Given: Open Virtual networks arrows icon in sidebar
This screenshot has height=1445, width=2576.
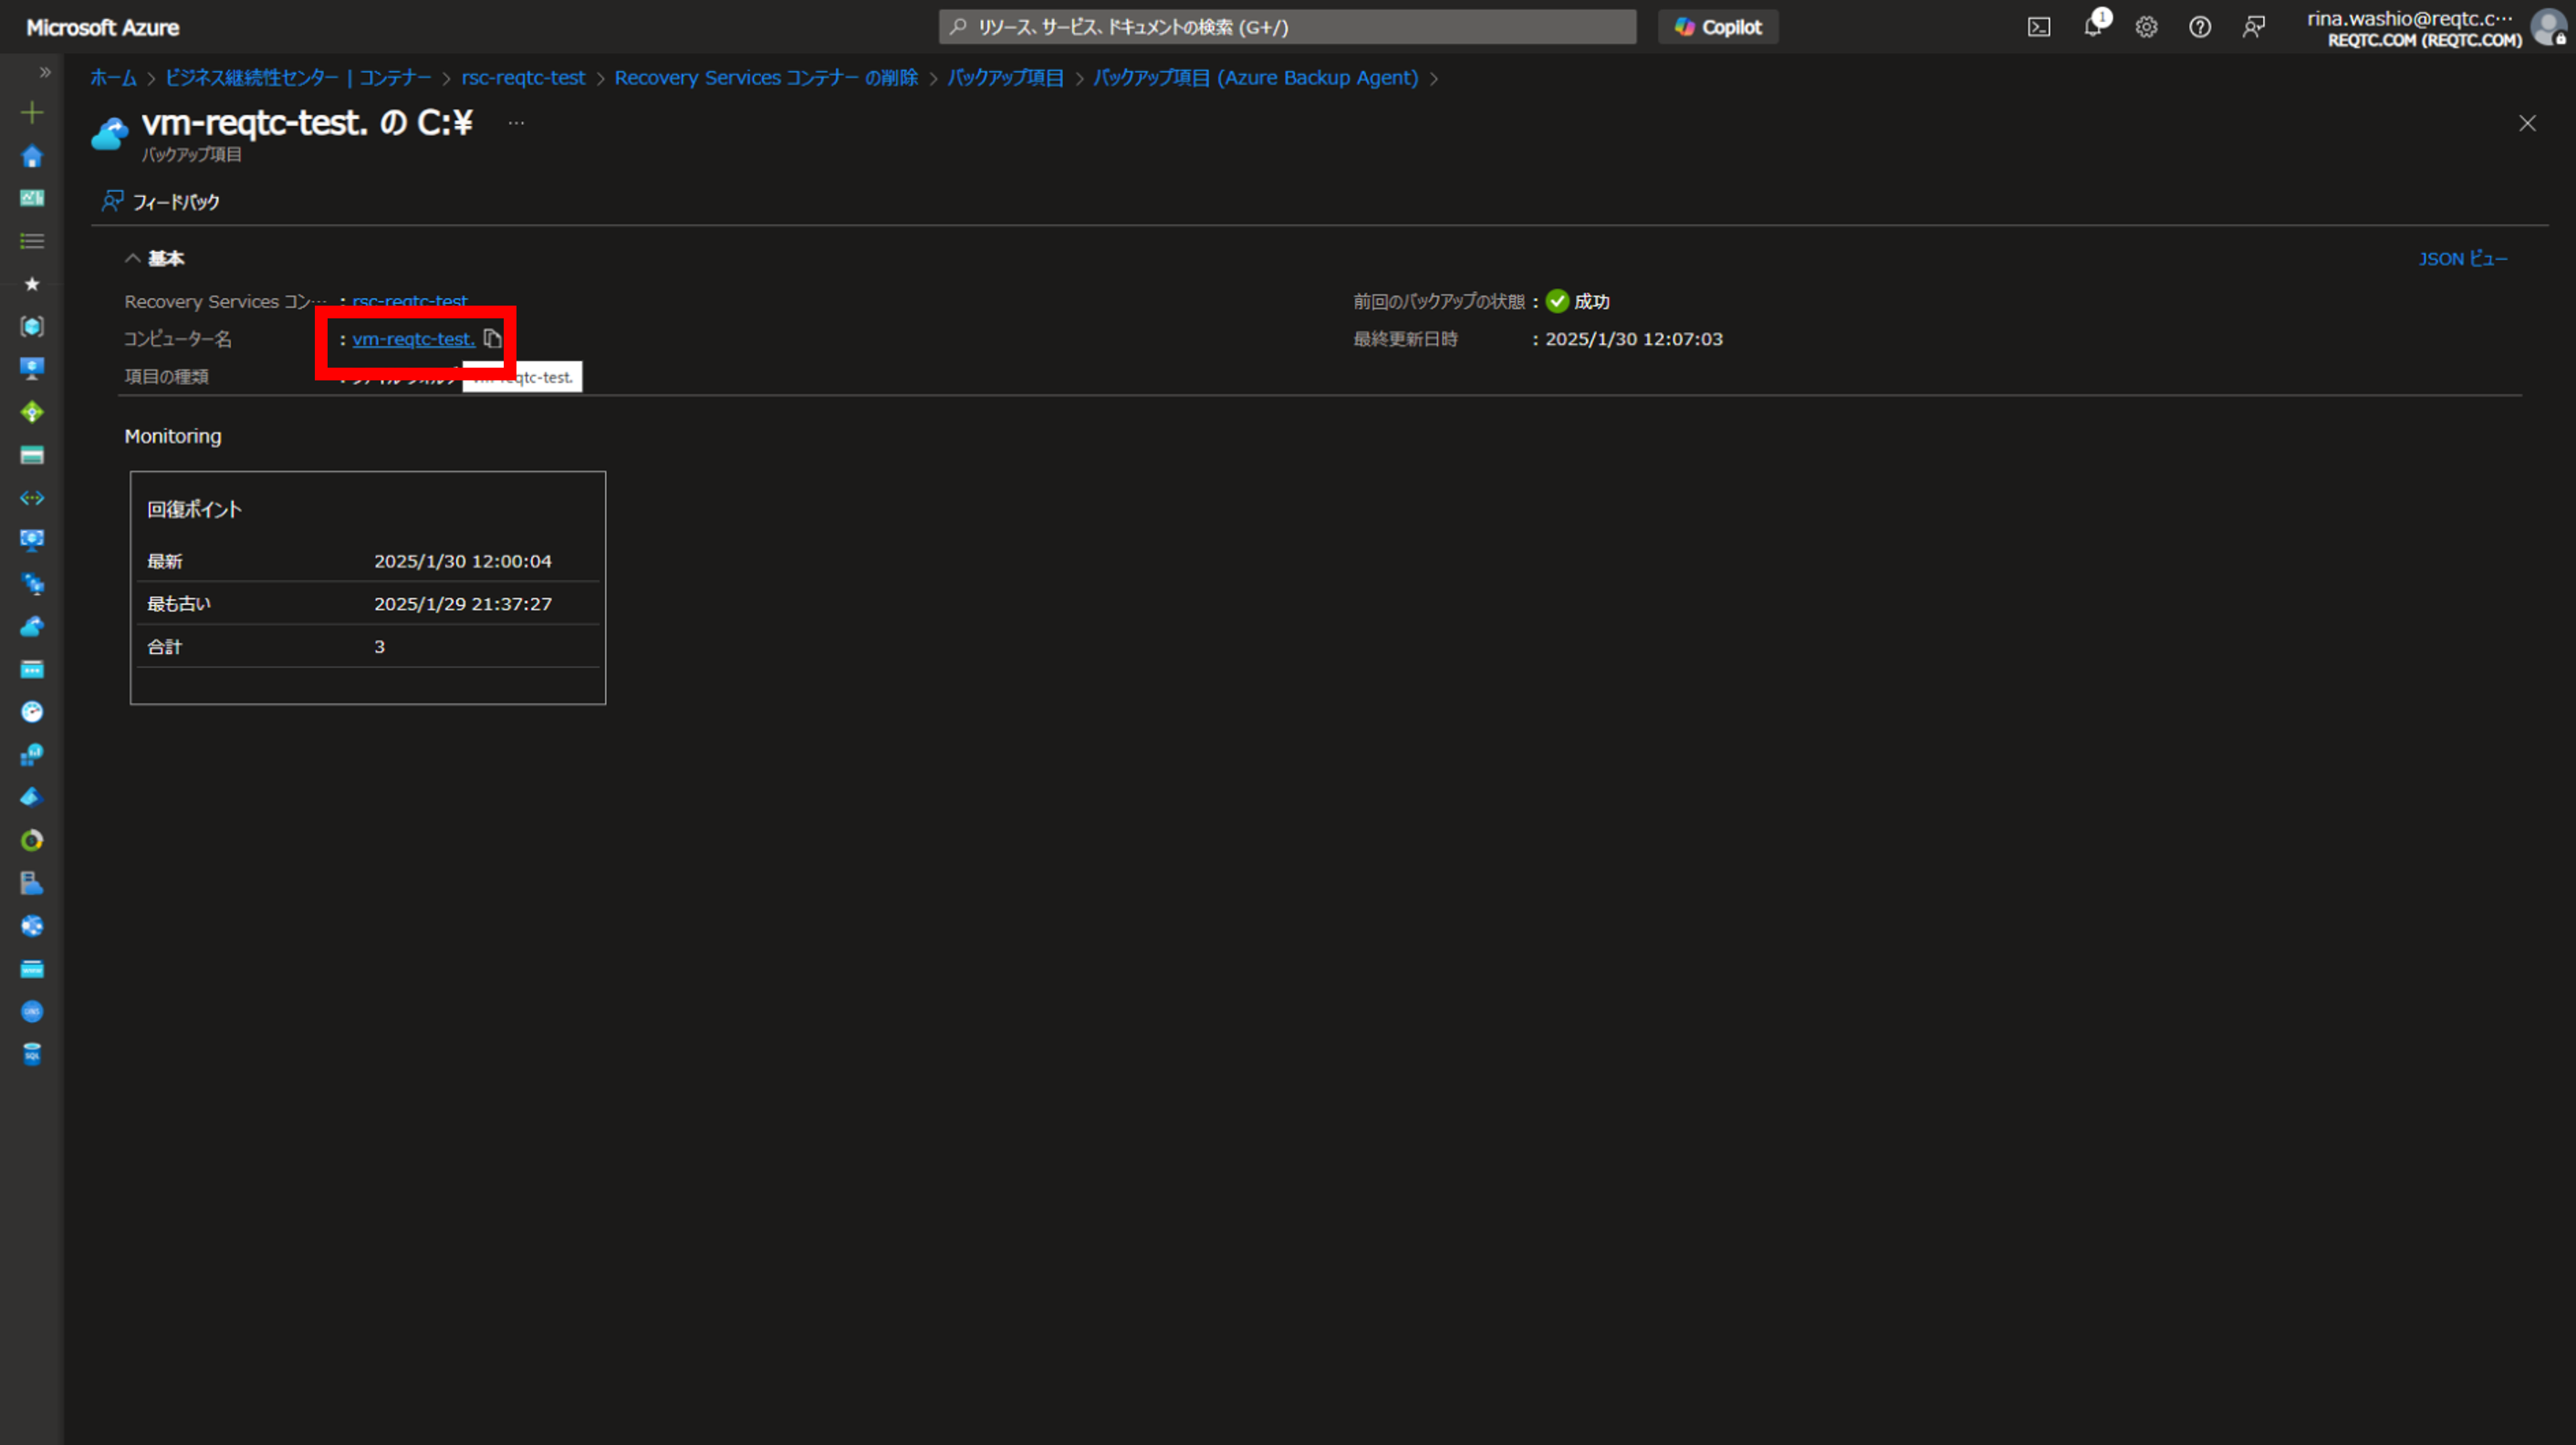Looking at the screenshot, I should [32, 498].
